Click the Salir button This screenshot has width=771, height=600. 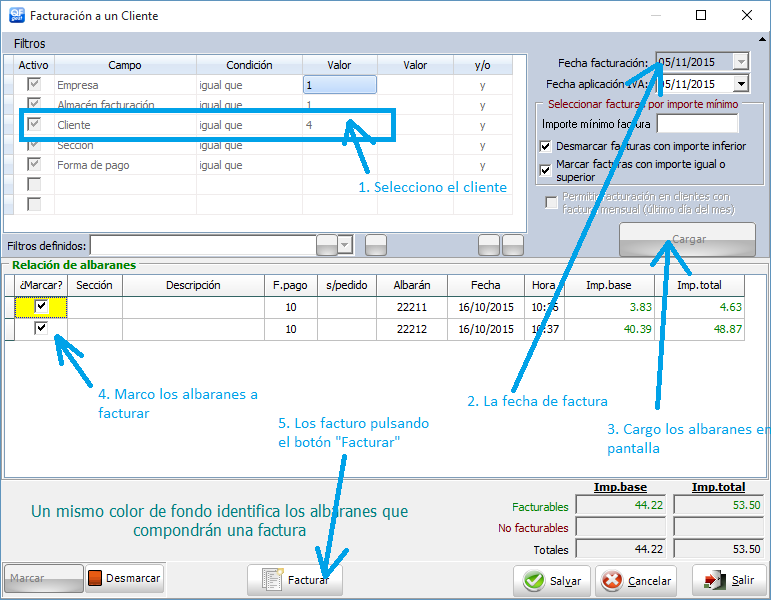(729, 580)
